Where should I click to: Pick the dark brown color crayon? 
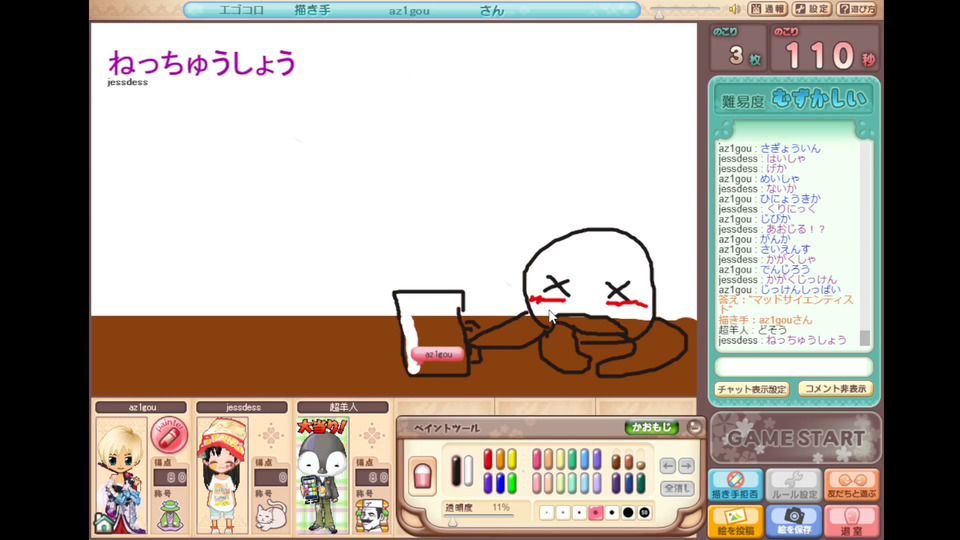click(x=616, y=462)
